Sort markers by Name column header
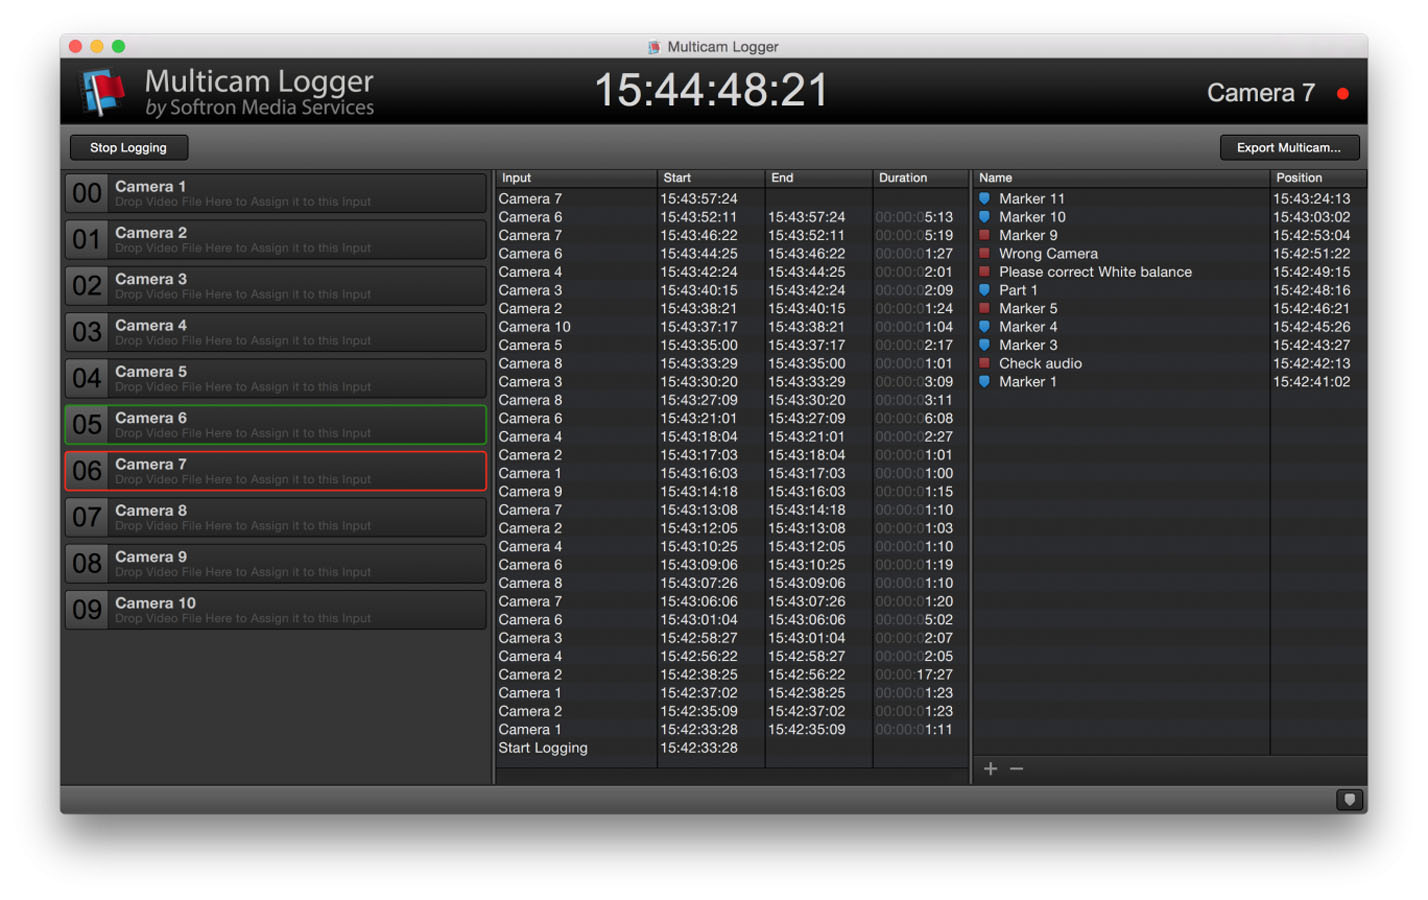Image resolution: width=1428 pixels, height=900 pixels. [x=1121, y=178]
